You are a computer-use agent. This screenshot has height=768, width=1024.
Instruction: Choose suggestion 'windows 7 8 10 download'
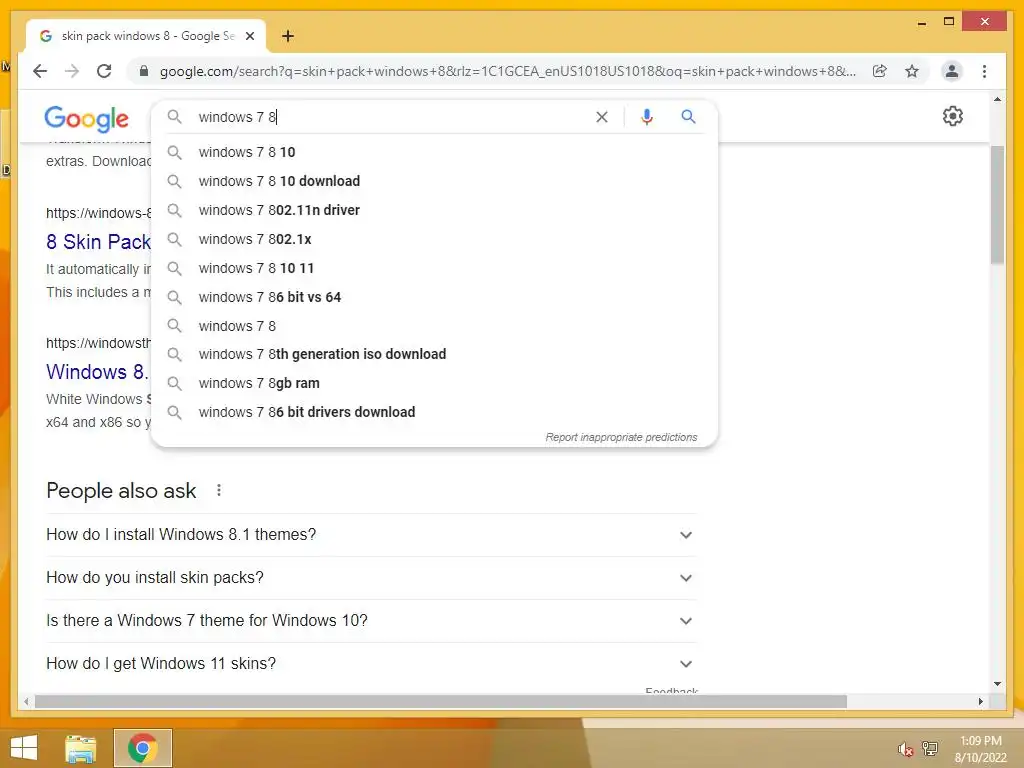[x=434, y=181]
